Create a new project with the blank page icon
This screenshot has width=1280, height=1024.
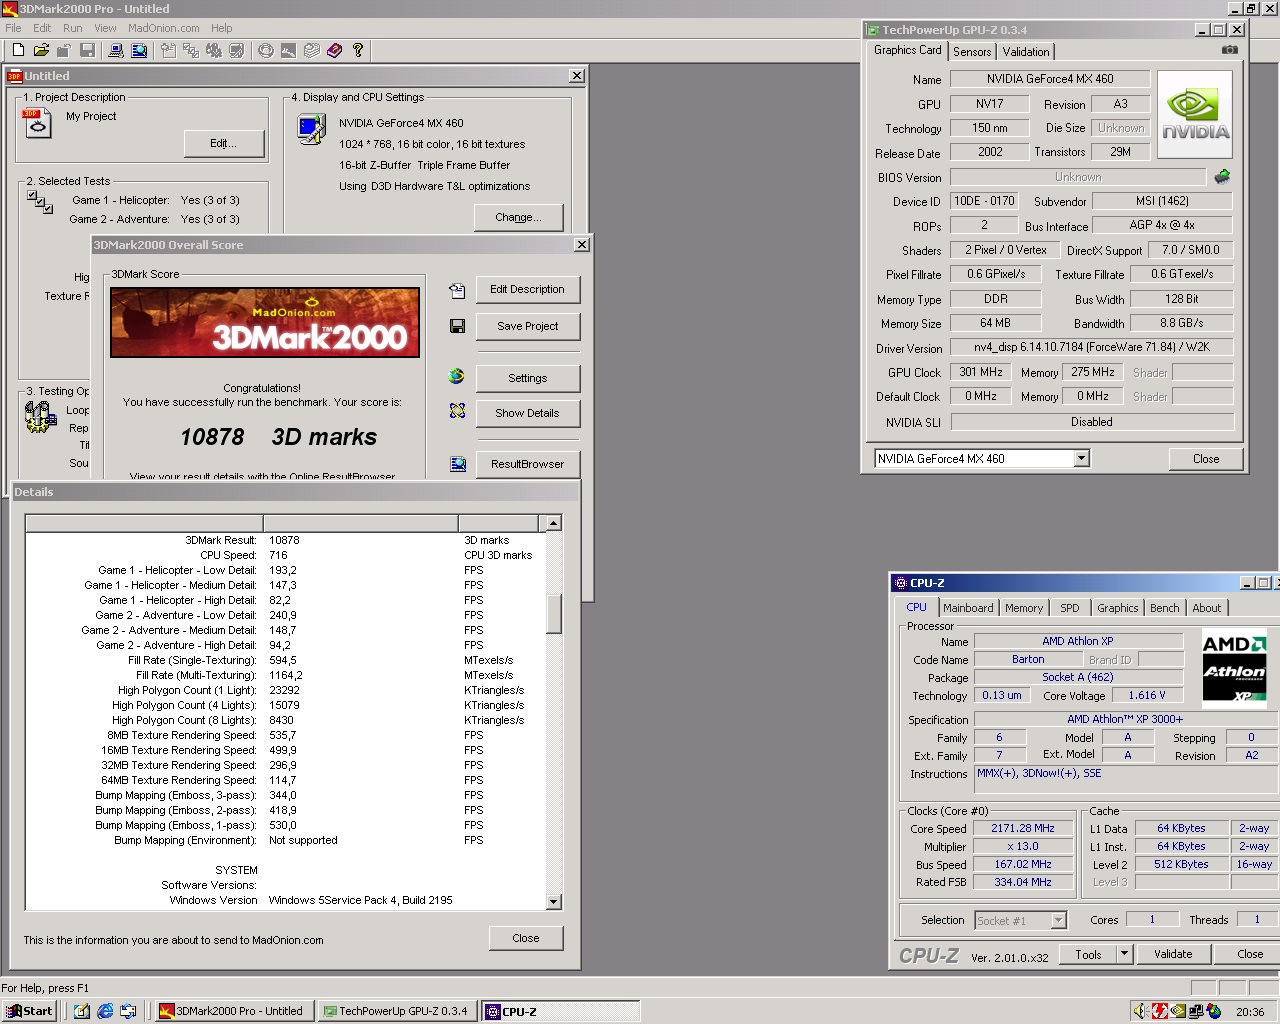18,51
